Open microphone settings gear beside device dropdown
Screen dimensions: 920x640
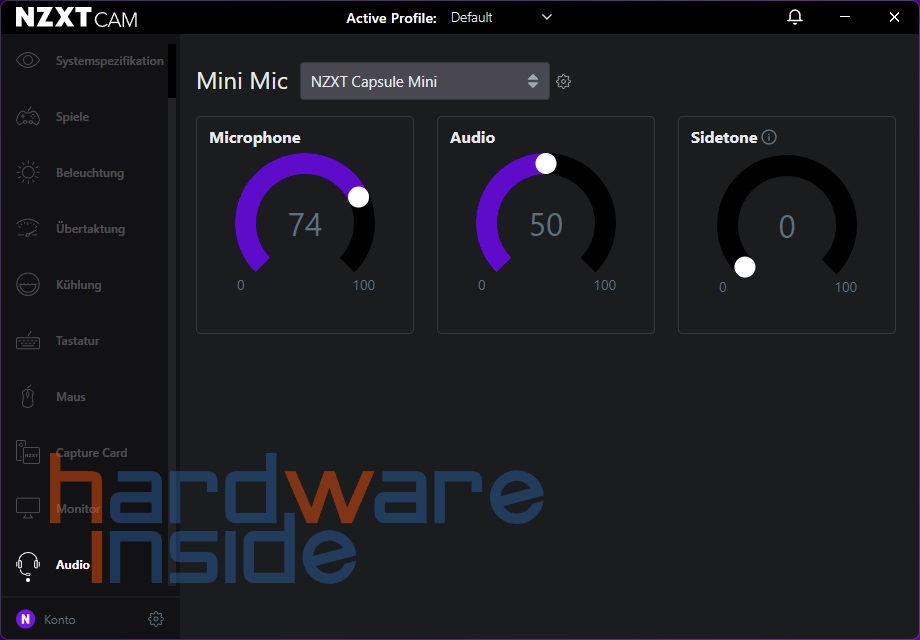pos(563,82)
